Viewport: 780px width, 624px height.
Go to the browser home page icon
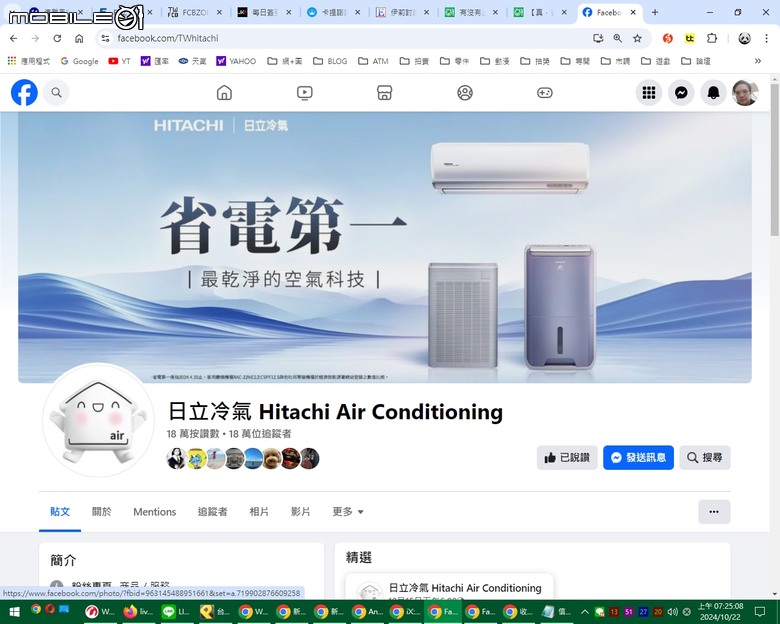79,38
